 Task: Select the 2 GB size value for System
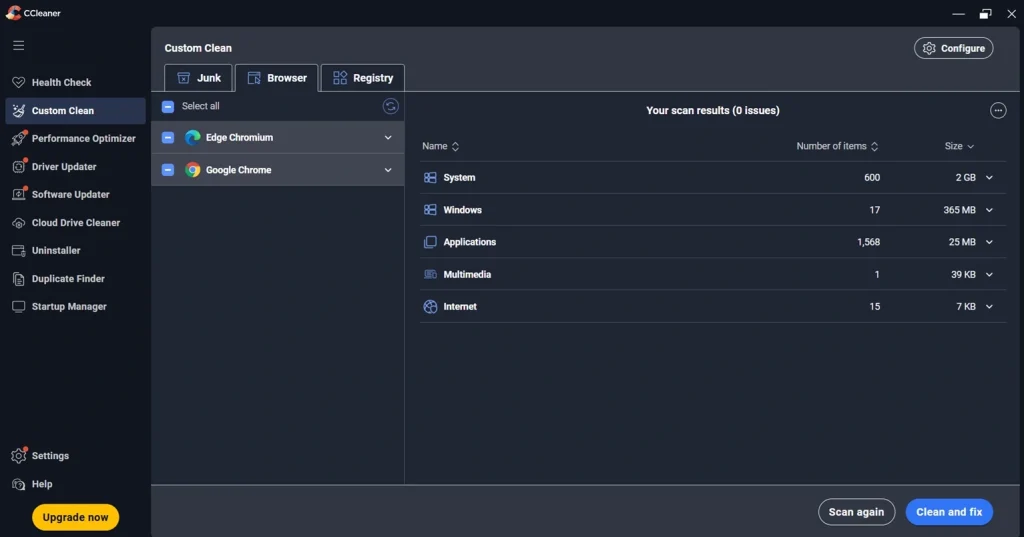pos(965,178)
